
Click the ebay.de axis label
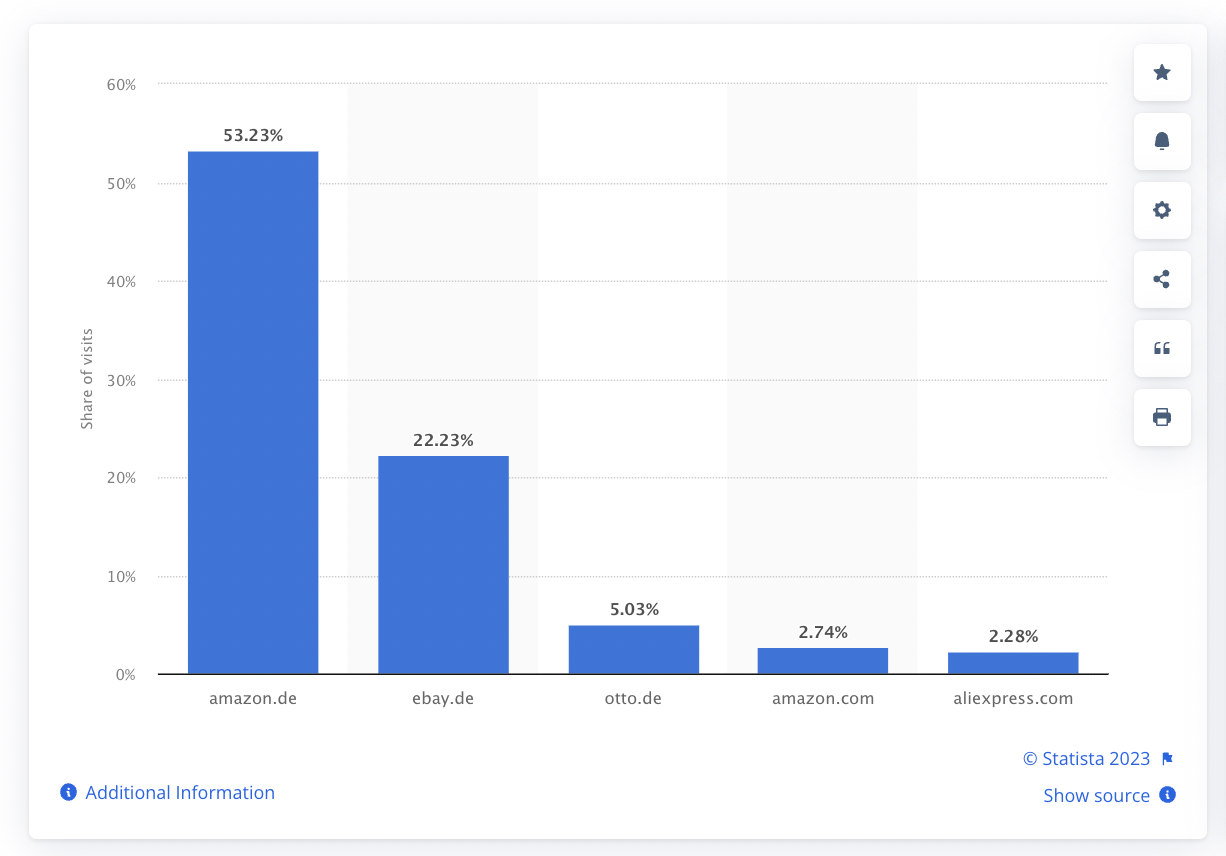coord(443,699)
